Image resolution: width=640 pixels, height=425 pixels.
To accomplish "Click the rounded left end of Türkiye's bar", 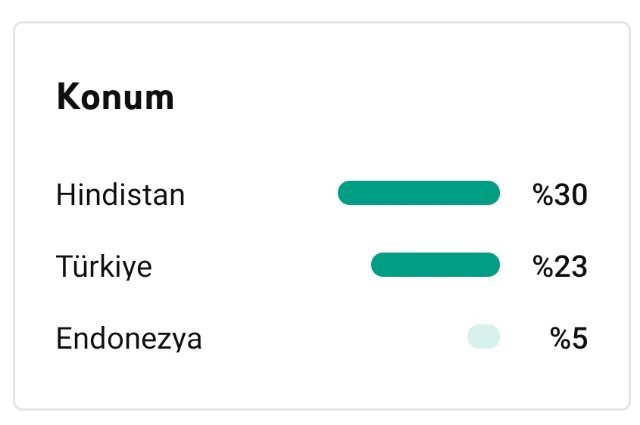I will [380, 265].
